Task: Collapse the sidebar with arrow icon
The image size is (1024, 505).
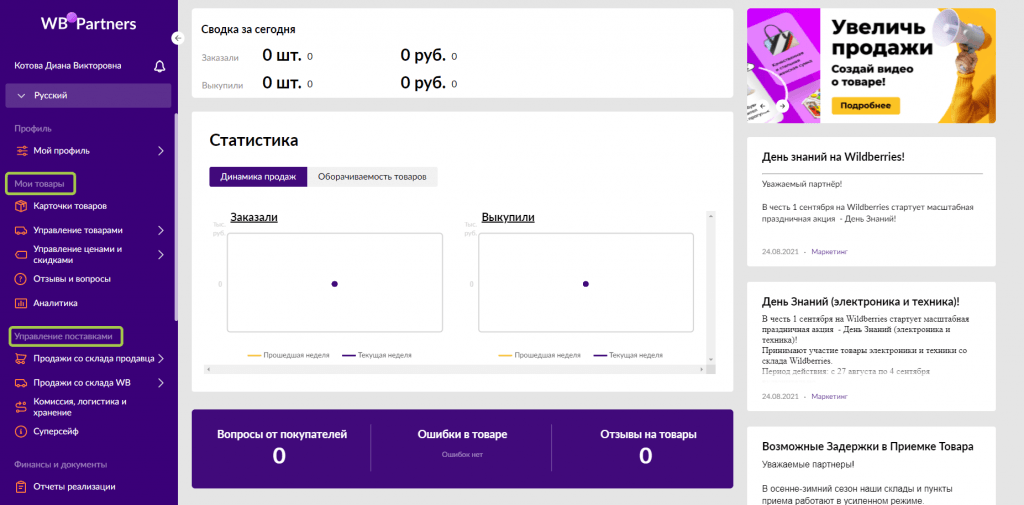Action: pos(178,38)
